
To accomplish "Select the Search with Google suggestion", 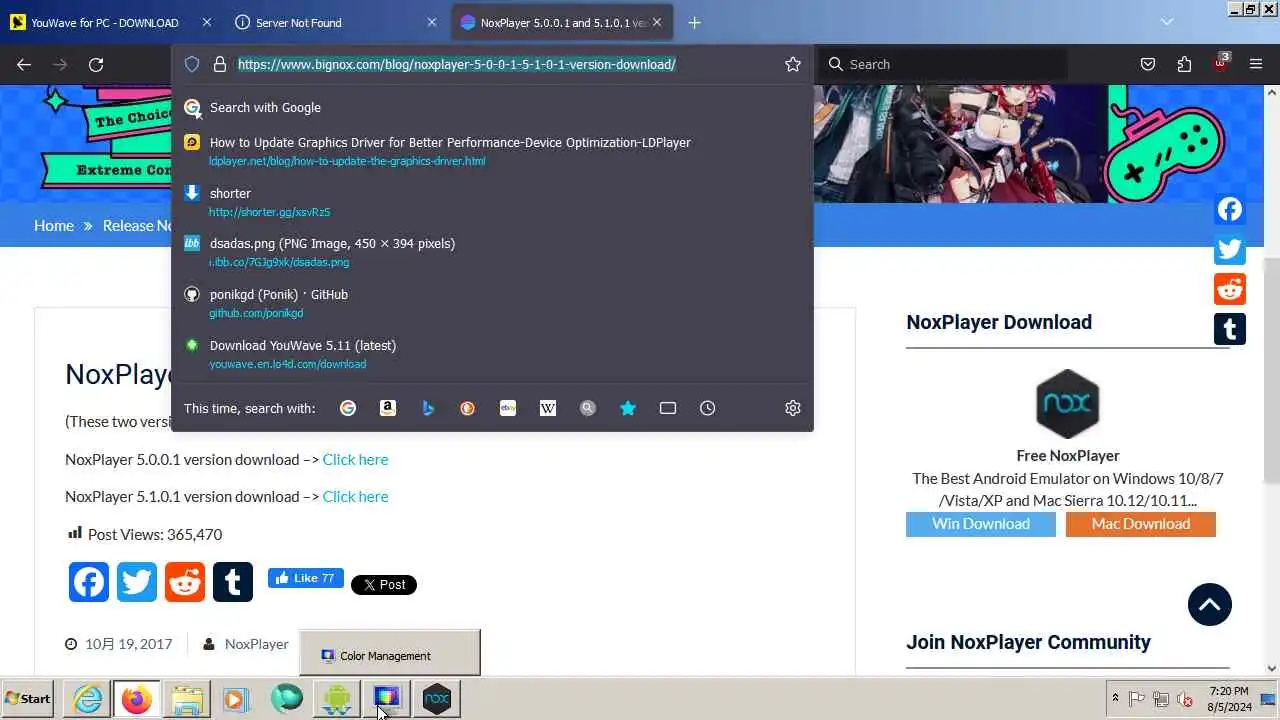I will coord(492,107).
